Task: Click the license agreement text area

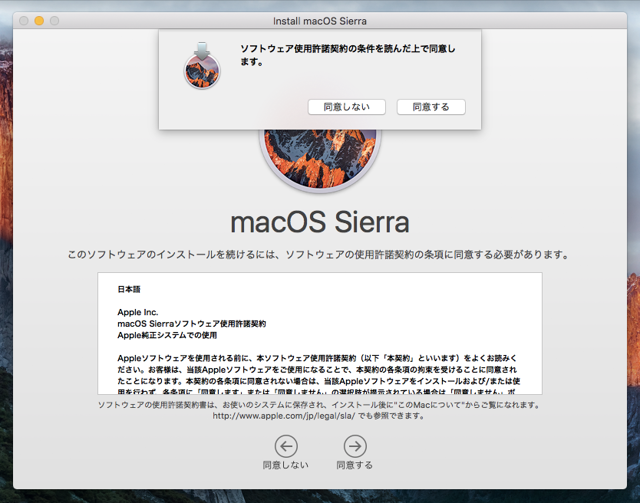Action: [320, 334]
